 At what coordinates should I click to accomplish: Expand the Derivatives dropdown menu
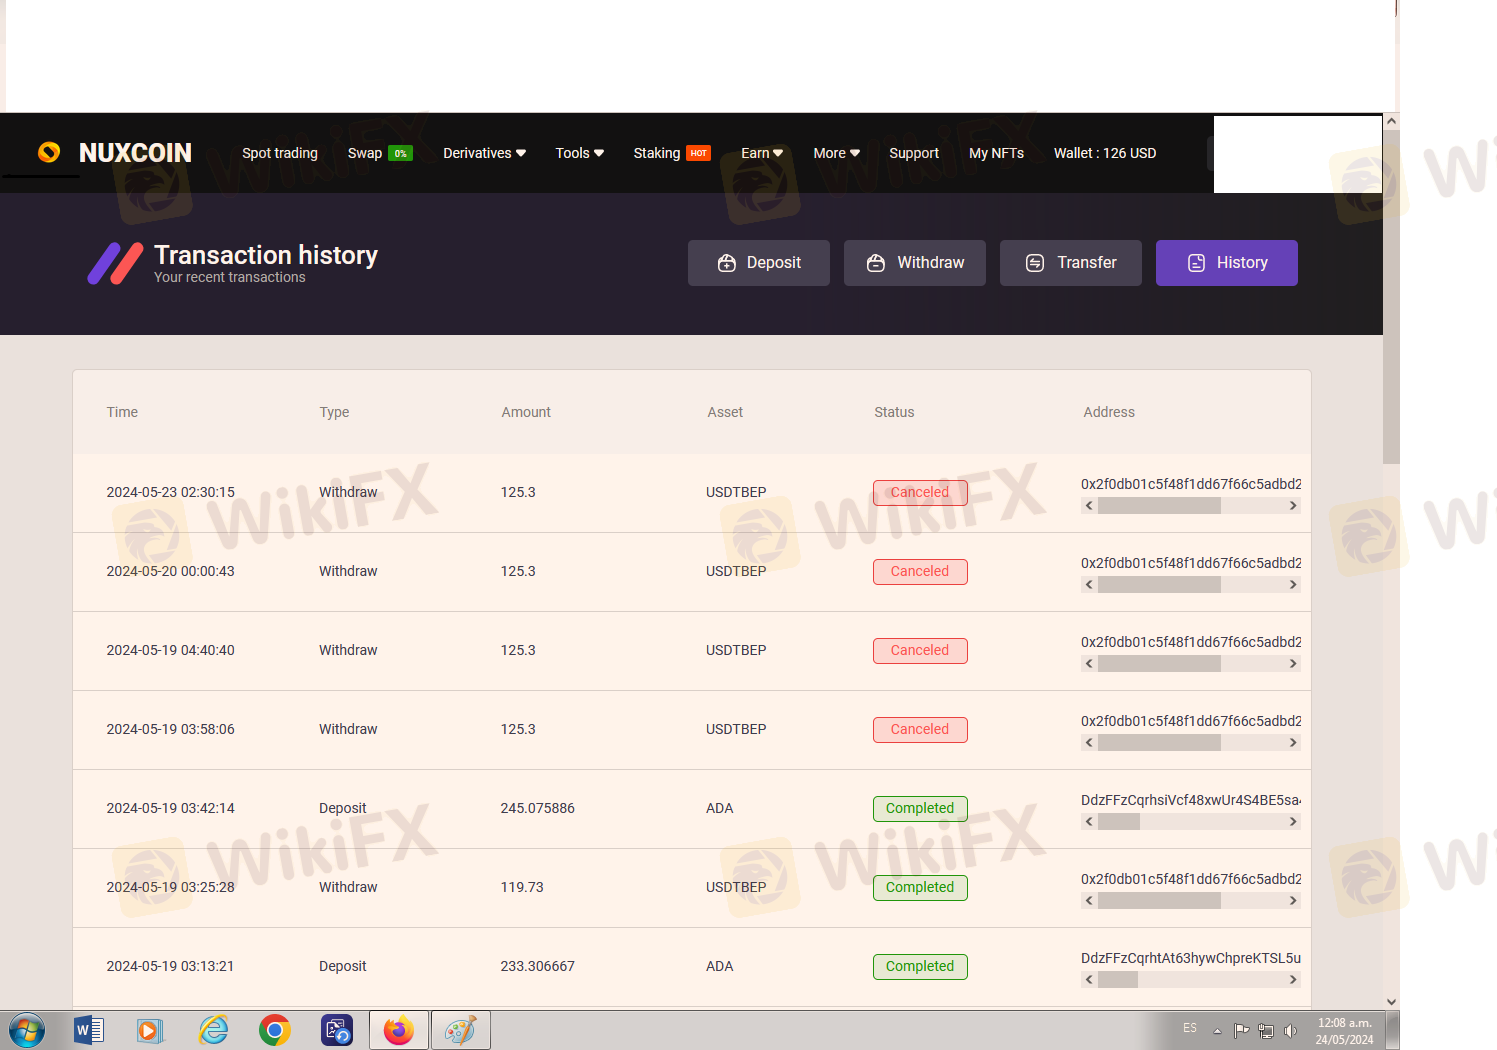(x=484, y=153)
